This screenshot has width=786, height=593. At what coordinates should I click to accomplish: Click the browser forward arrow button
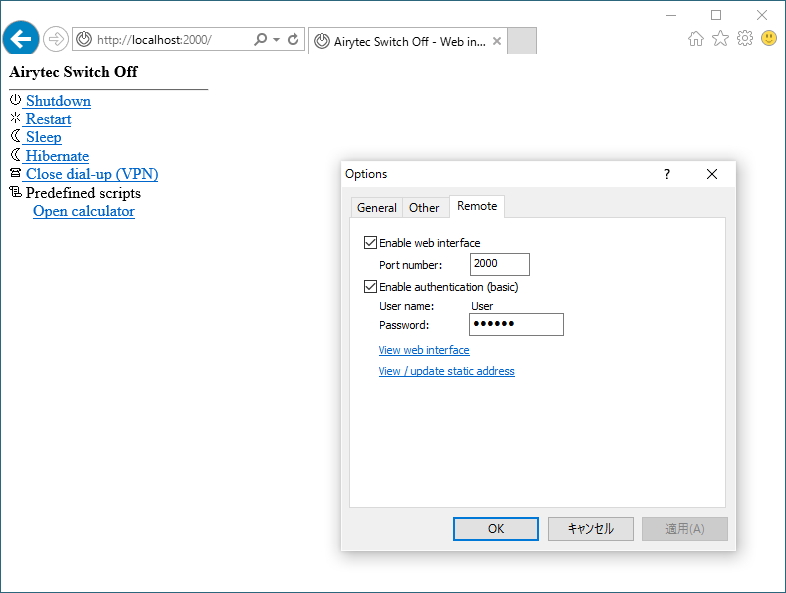(x=55, y=39)
